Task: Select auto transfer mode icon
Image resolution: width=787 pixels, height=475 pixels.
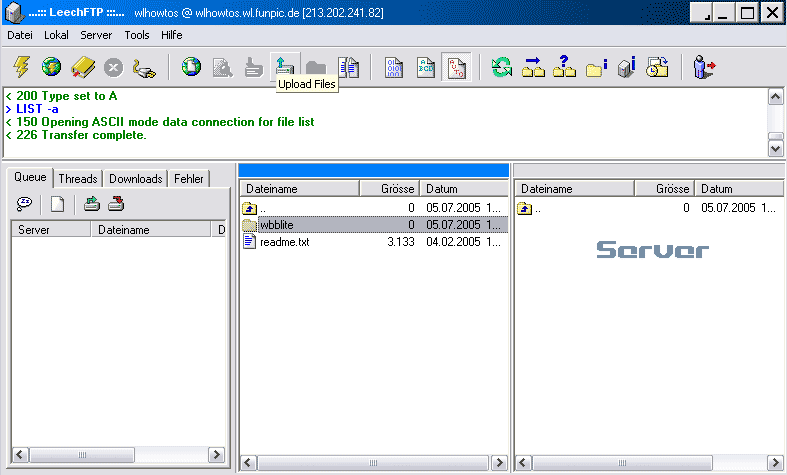Action: (x=457, y=67)
